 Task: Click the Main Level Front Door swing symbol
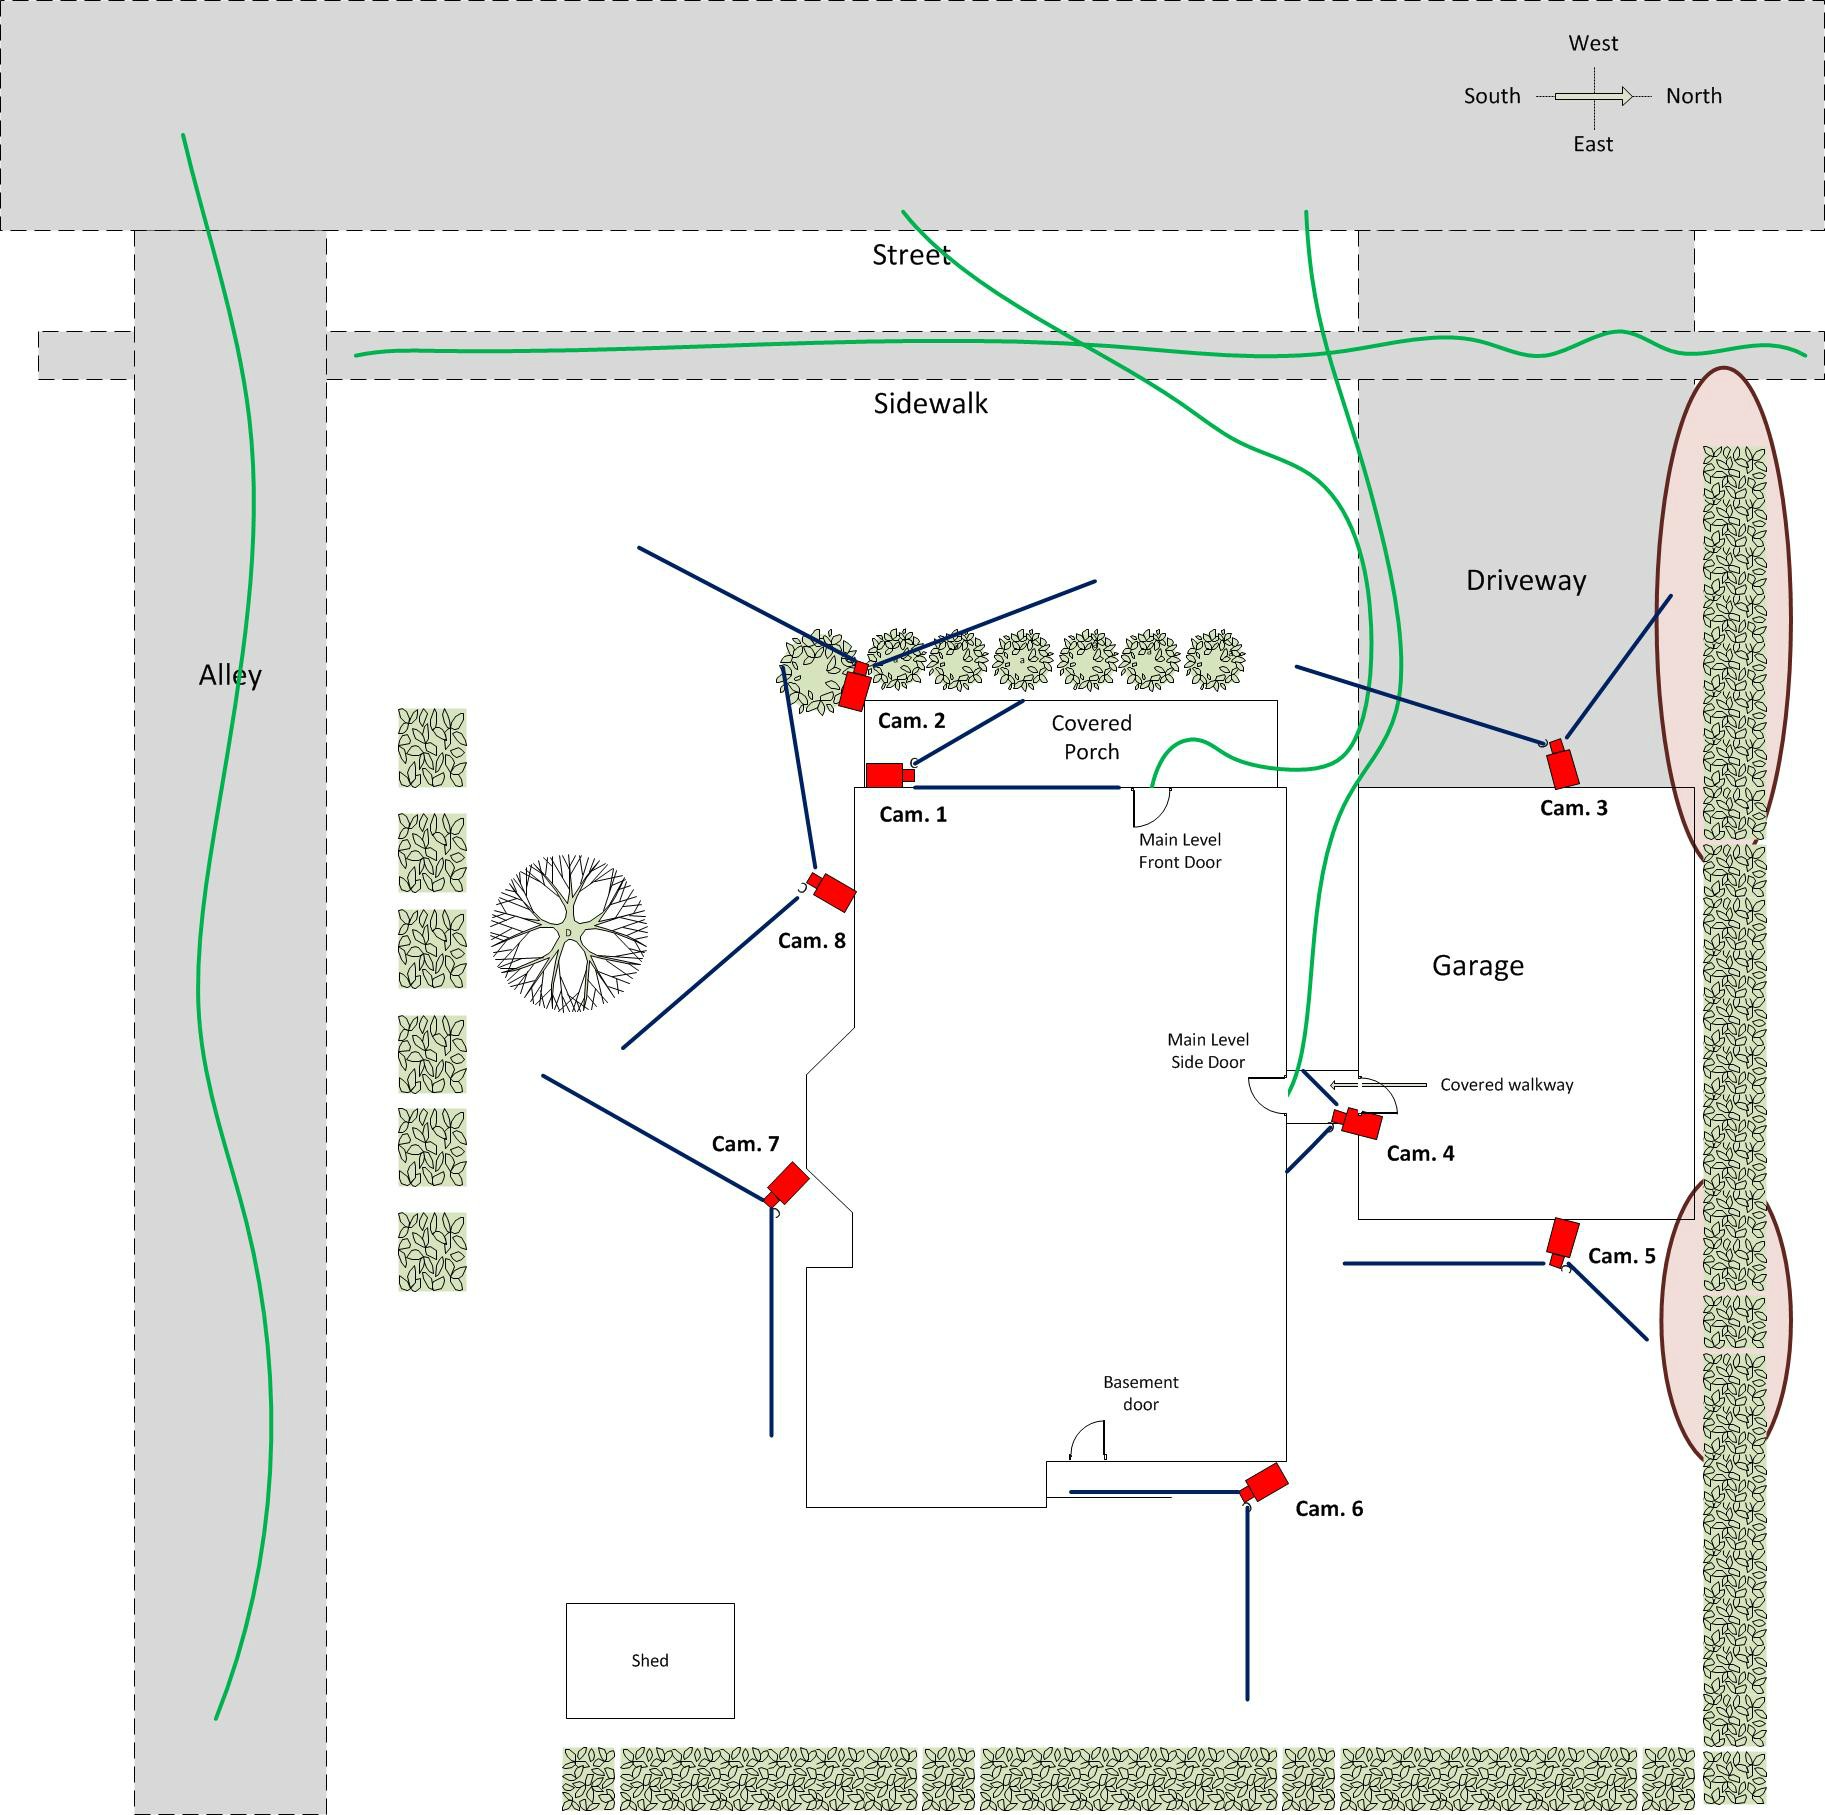tap(1151, 807)
